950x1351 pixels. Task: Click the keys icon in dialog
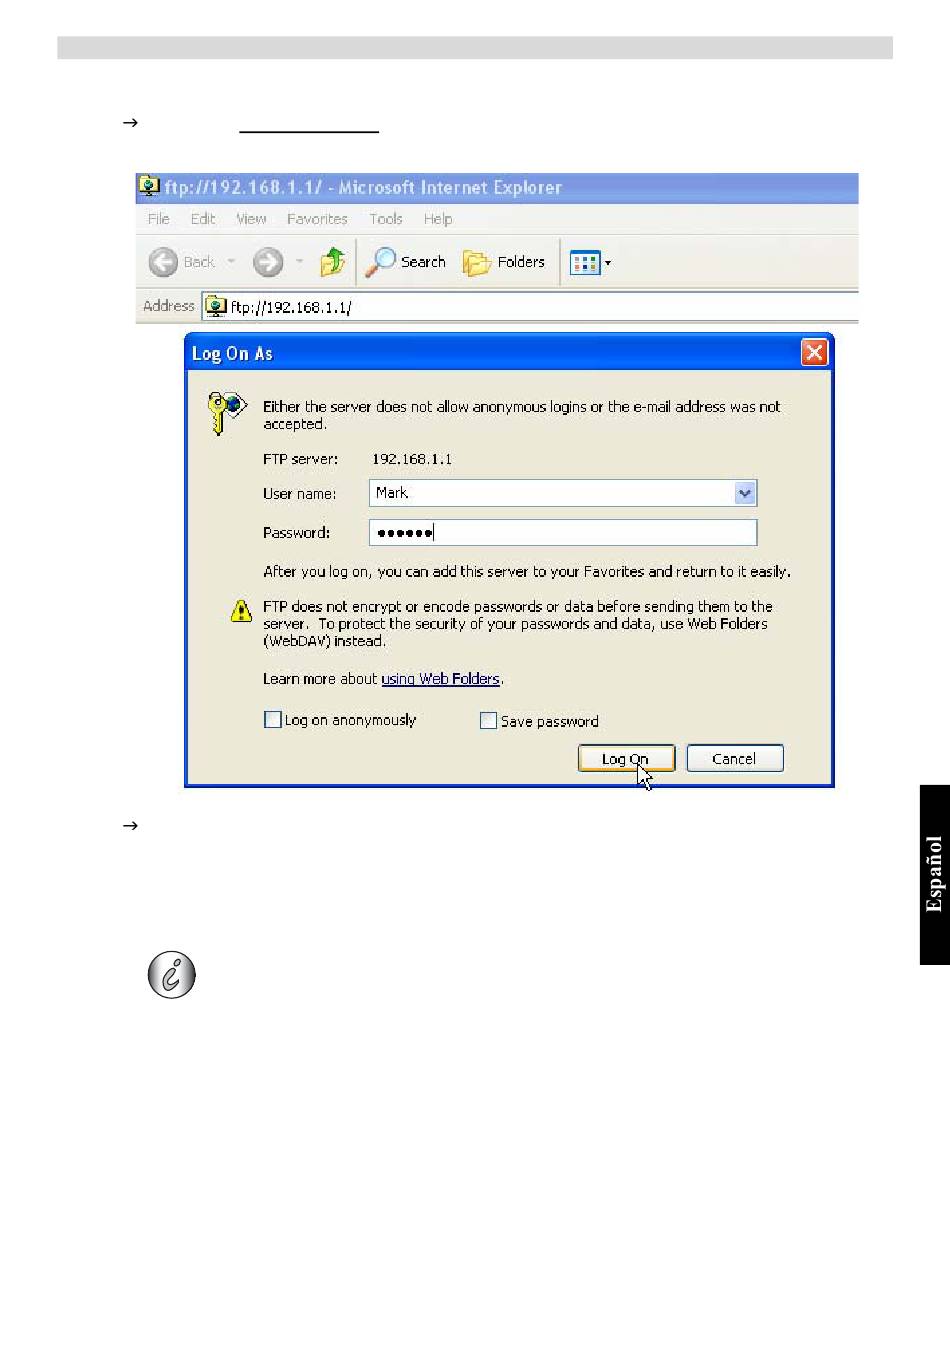tap(226, 412)
